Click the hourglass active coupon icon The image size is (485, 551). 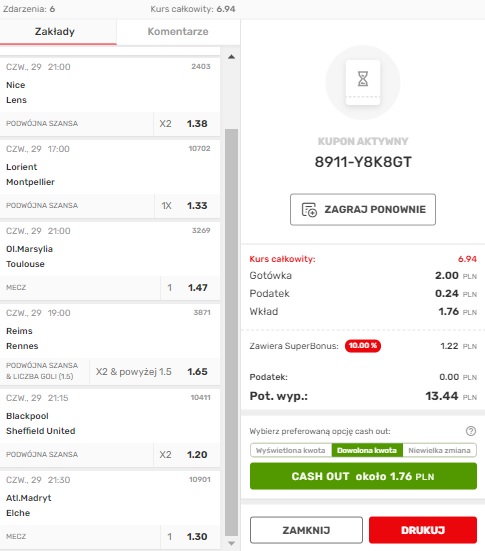[363, 79]
